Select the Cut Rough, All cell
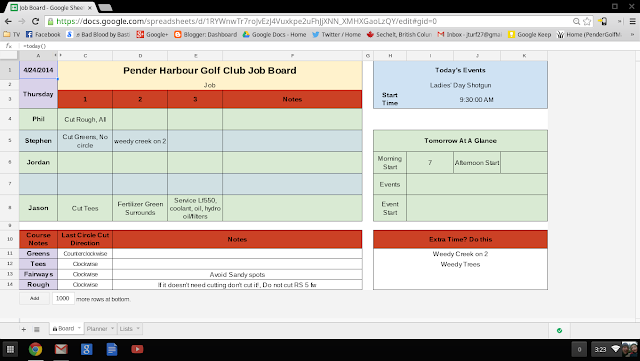This screenshot has width=640, height=361. (x=85, y=119)
